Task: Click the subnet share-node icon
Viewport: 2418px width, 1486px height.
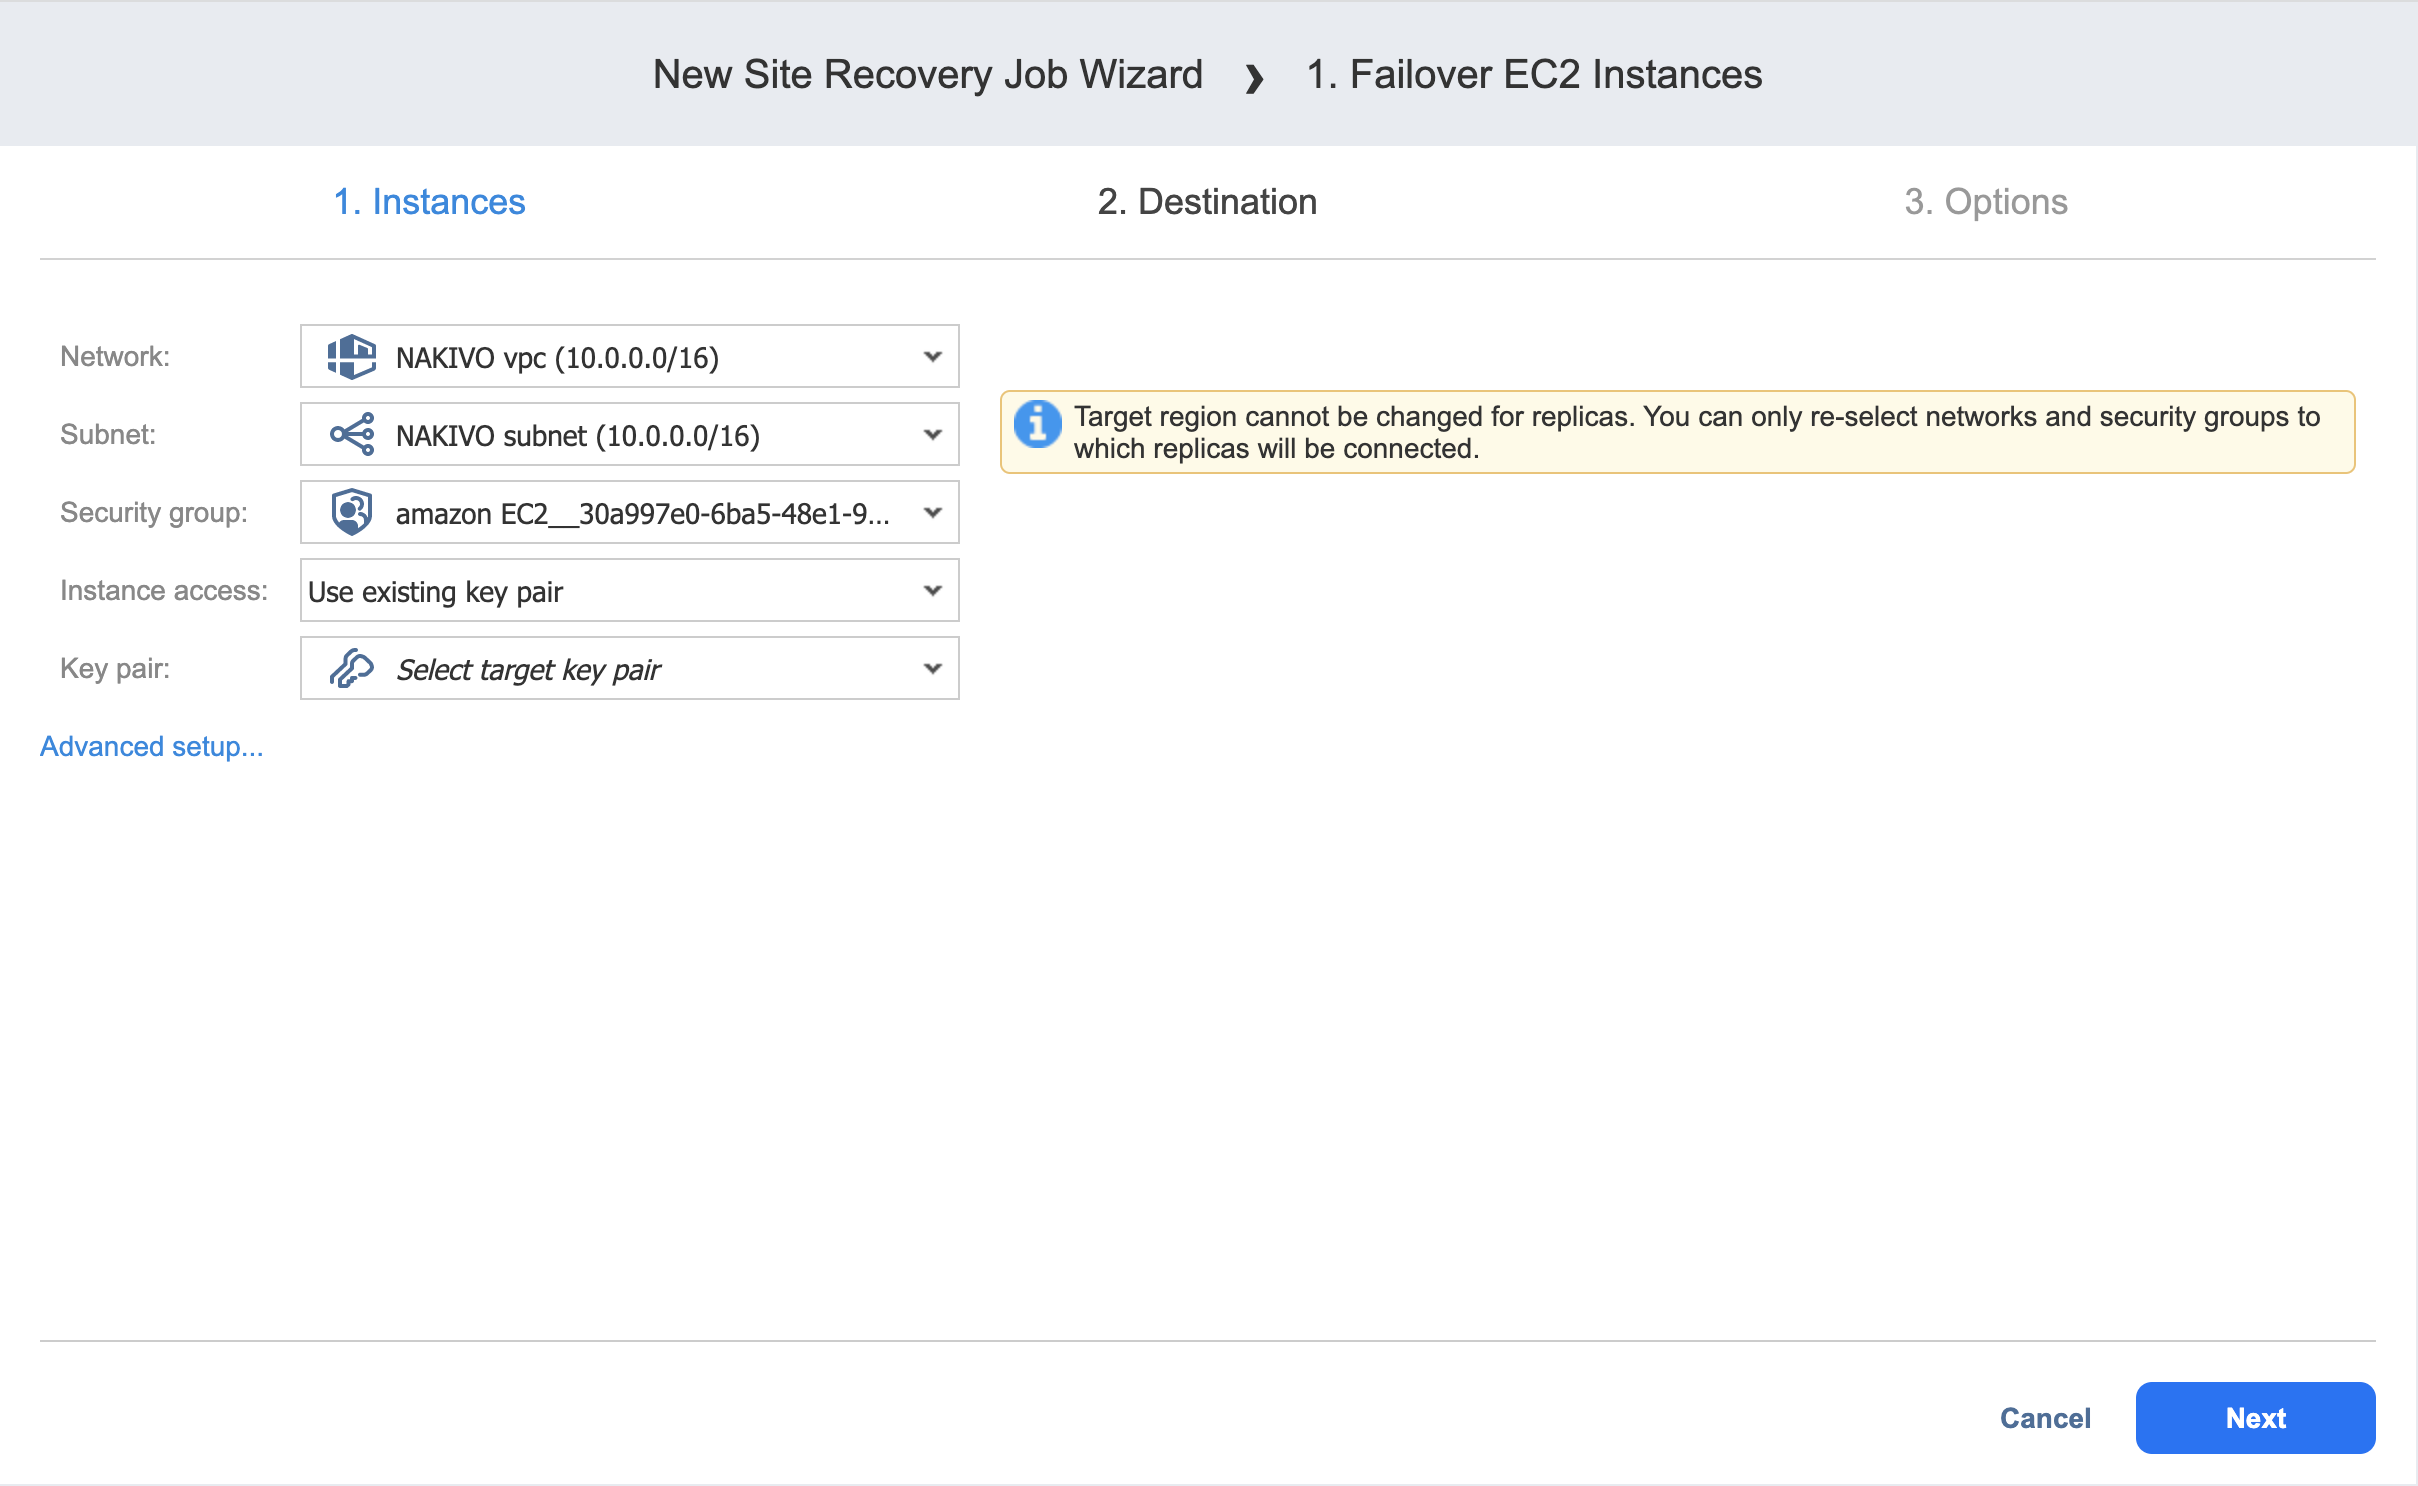Action: [x=351, y=435]
